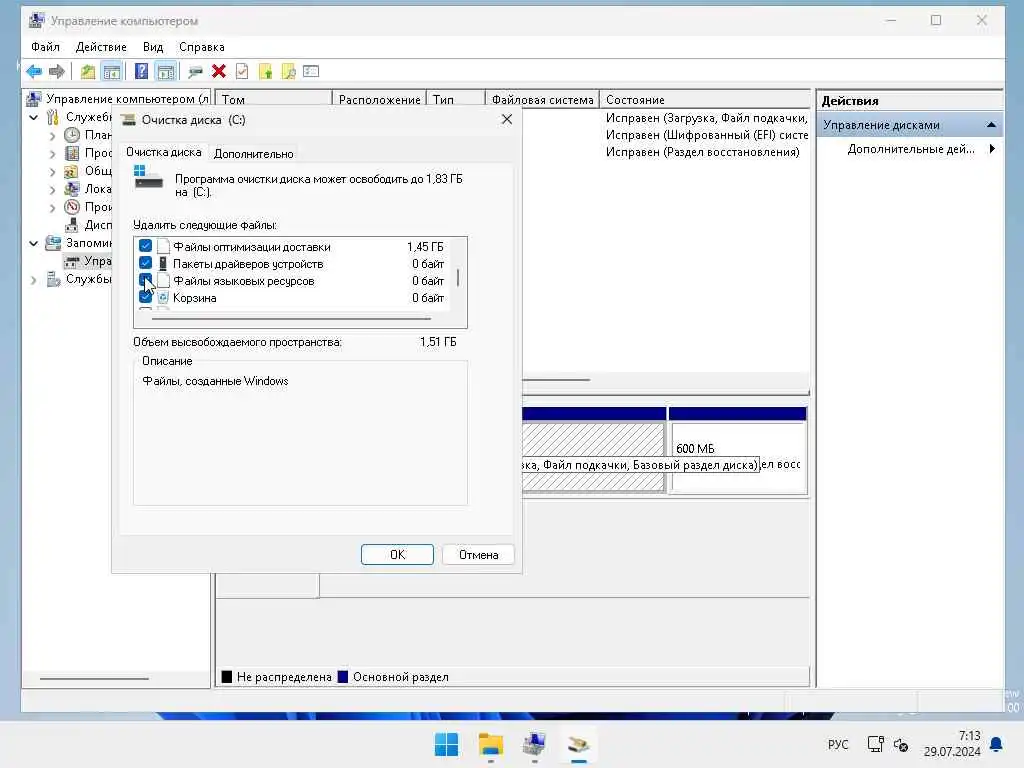Close the Очистка диска dialog
This screenshot has height=768, width=1024.
click(x=507, y=119)
